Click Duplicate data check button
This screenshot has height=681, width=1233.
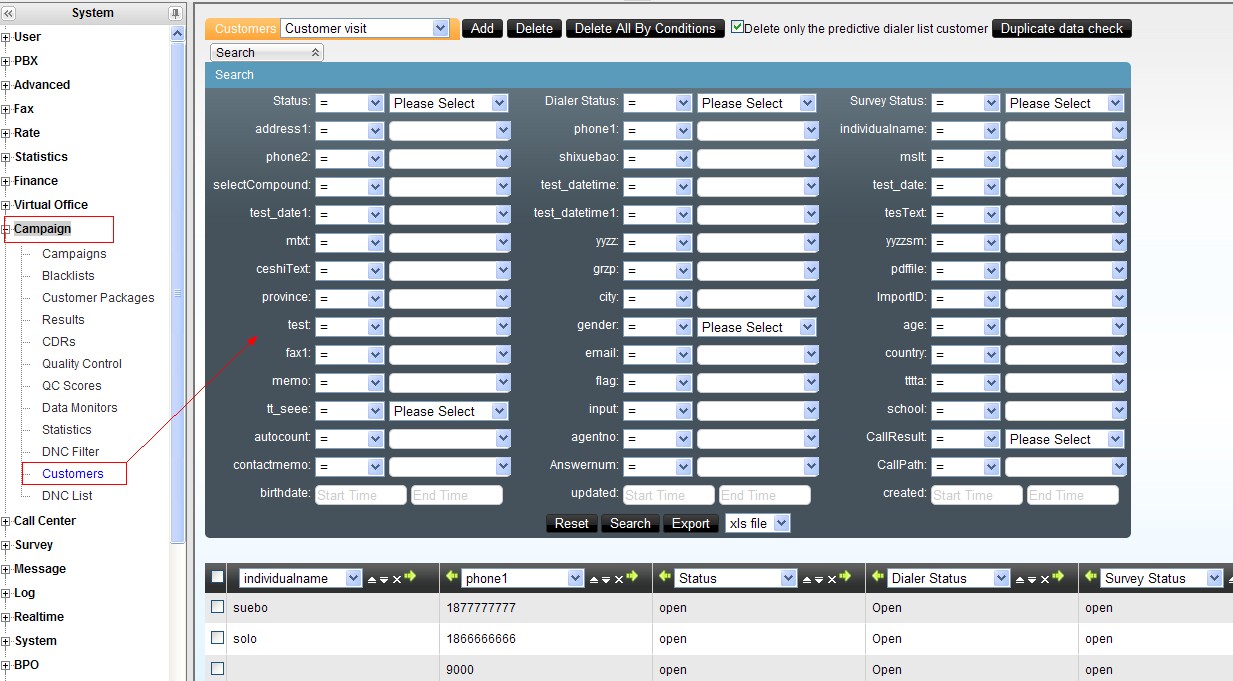tap(1061, 28)
